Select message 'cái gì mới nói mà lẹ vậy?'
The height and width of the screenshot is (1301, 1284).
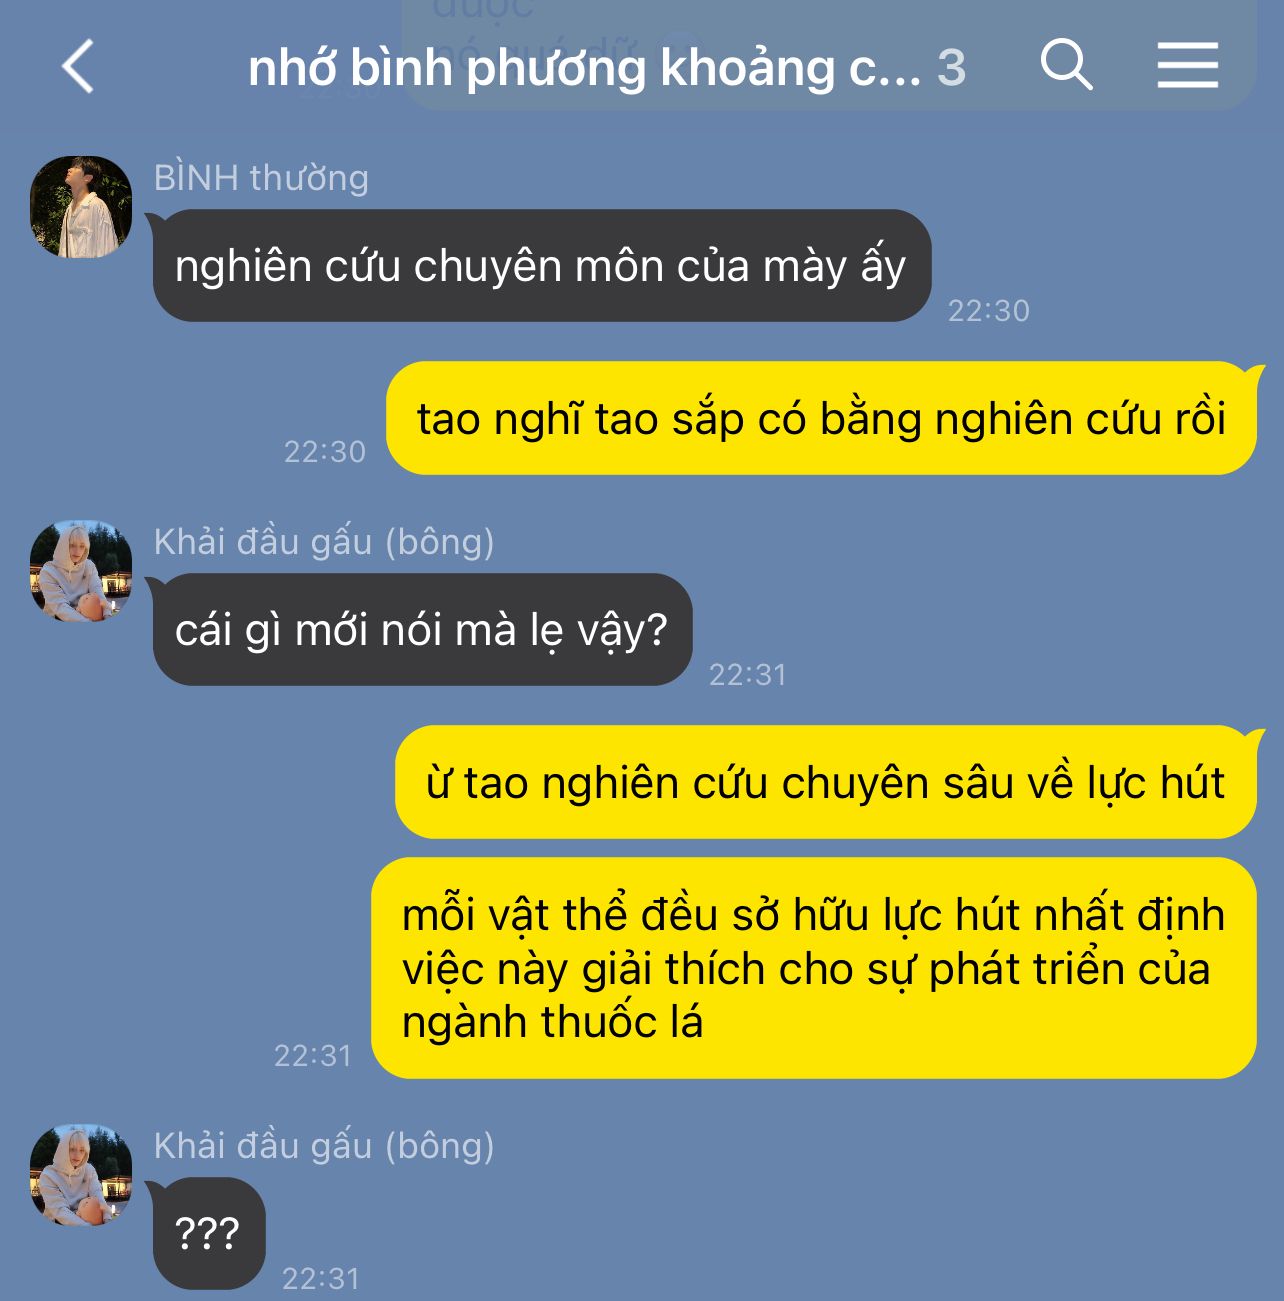pyautogui.click(x=422, y=630)
